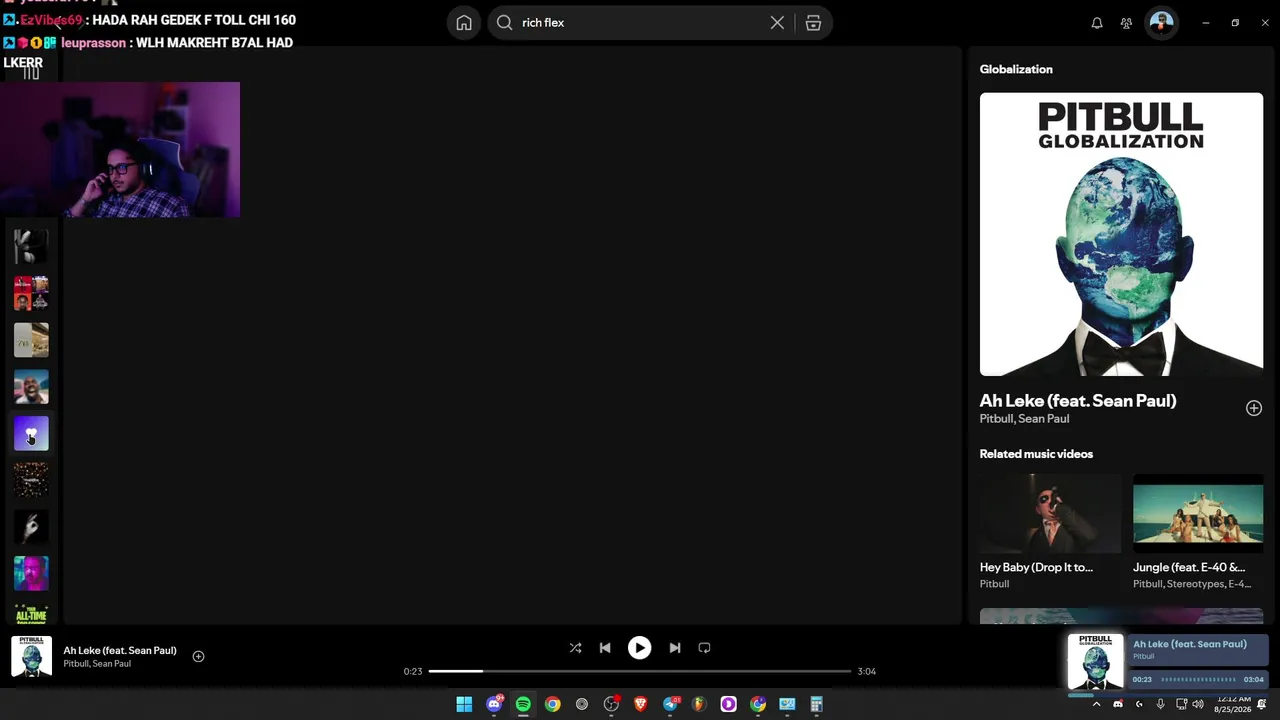
Task: Open the now-playing album thumbnail in the bottom bar
Action: 31,656
